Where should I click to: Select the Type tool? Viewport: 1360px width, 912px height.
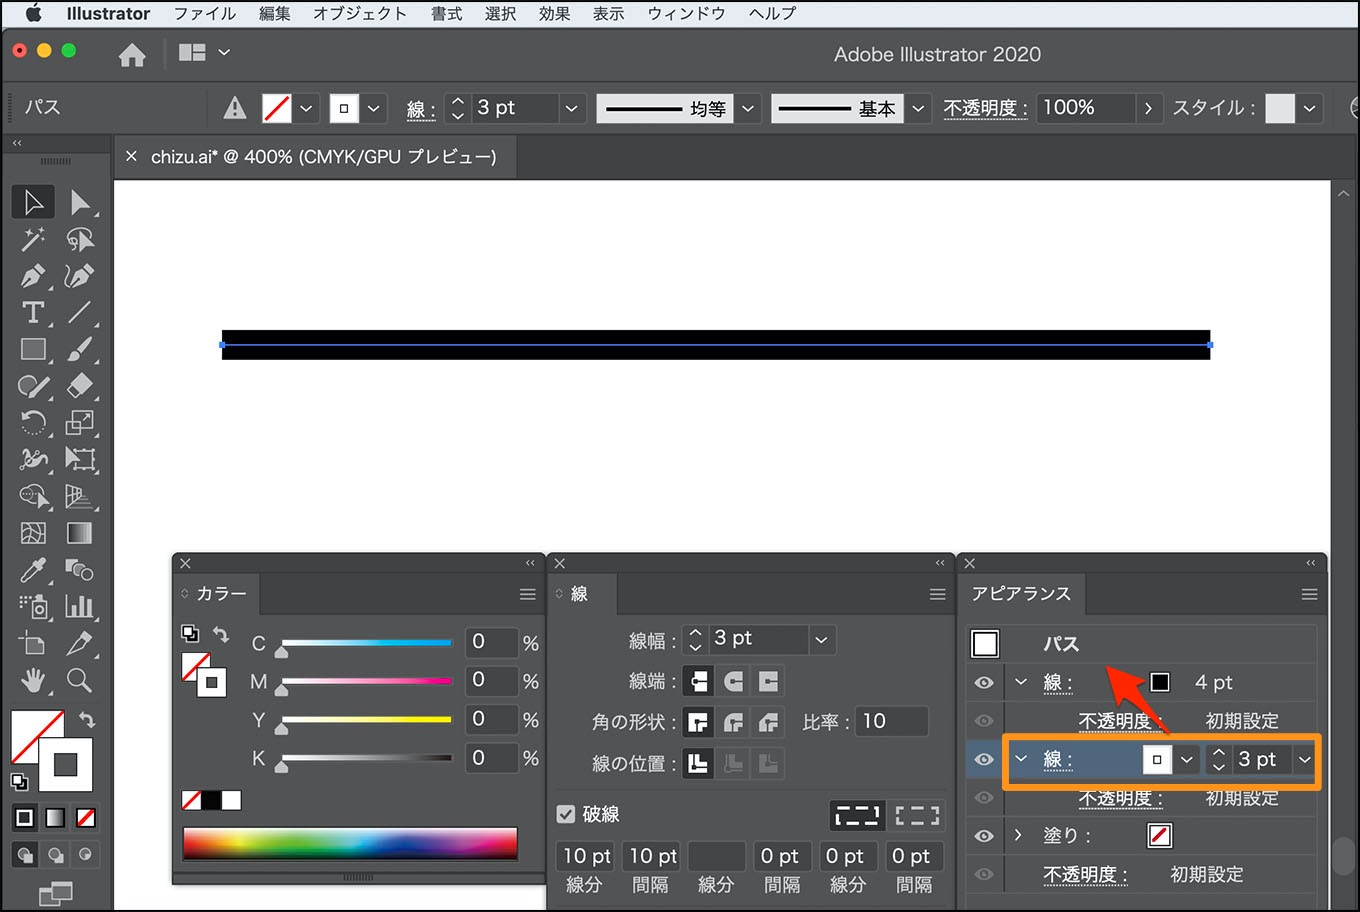(x=33, y=312)
